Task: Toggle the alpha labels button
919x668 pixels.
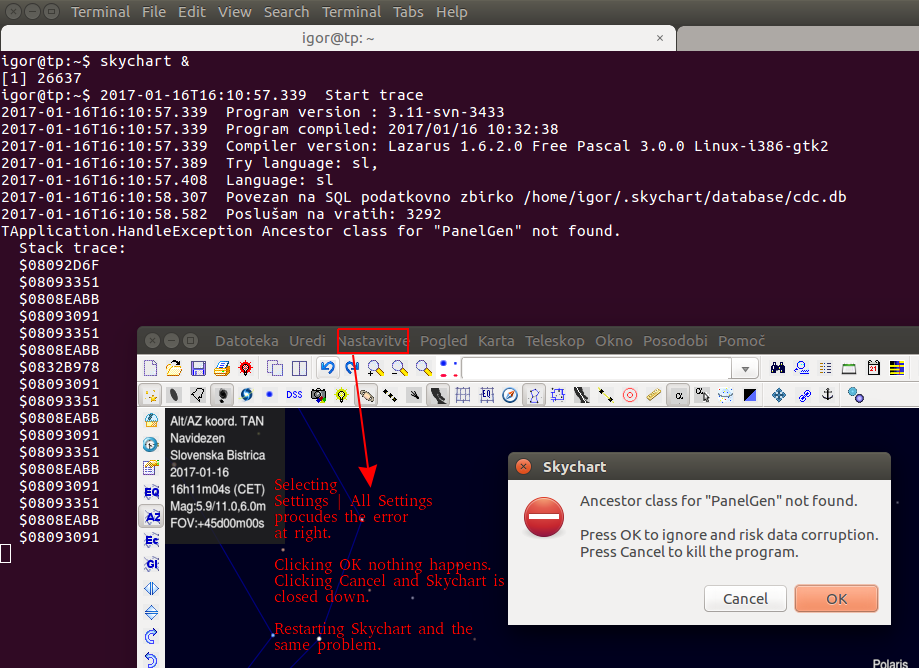Action: 679,396
